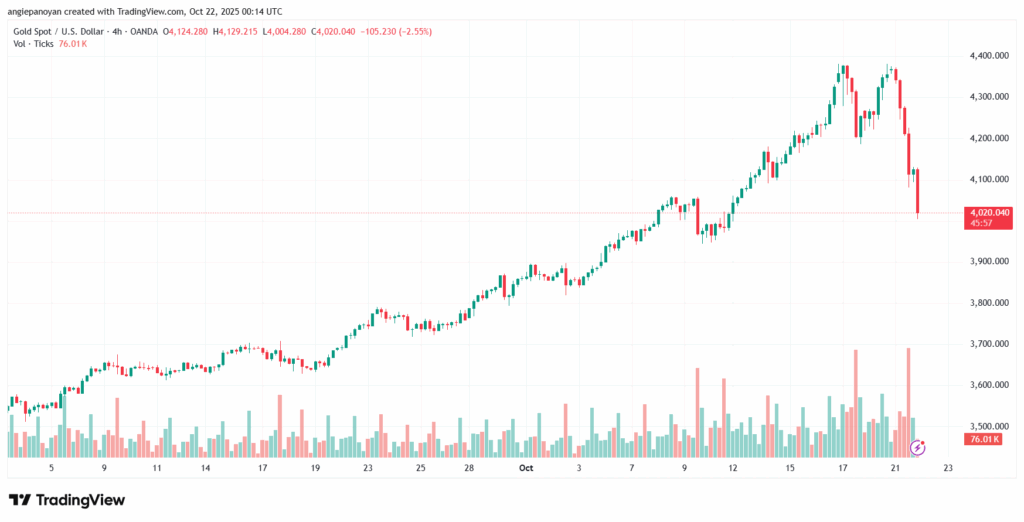Click the TradingView logo at bottom left
Image resolution: width=1024 pixels, height=522 pixels.
67,499
